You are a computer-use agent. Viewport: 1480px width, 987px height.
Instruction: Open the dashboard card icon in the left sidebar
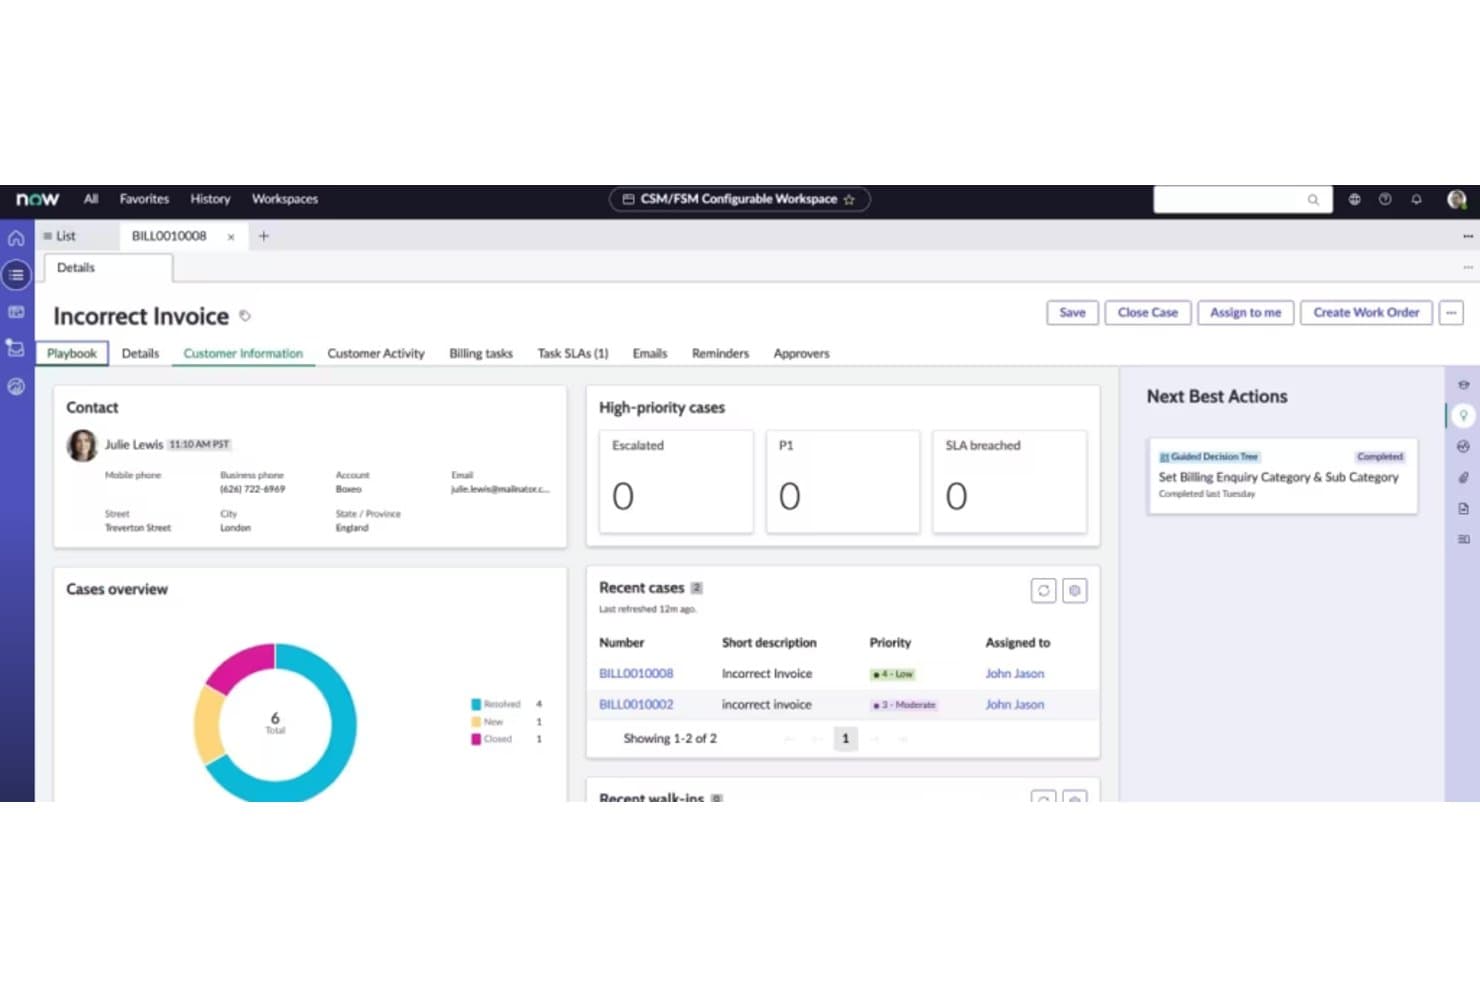click(x=16, y=312)
